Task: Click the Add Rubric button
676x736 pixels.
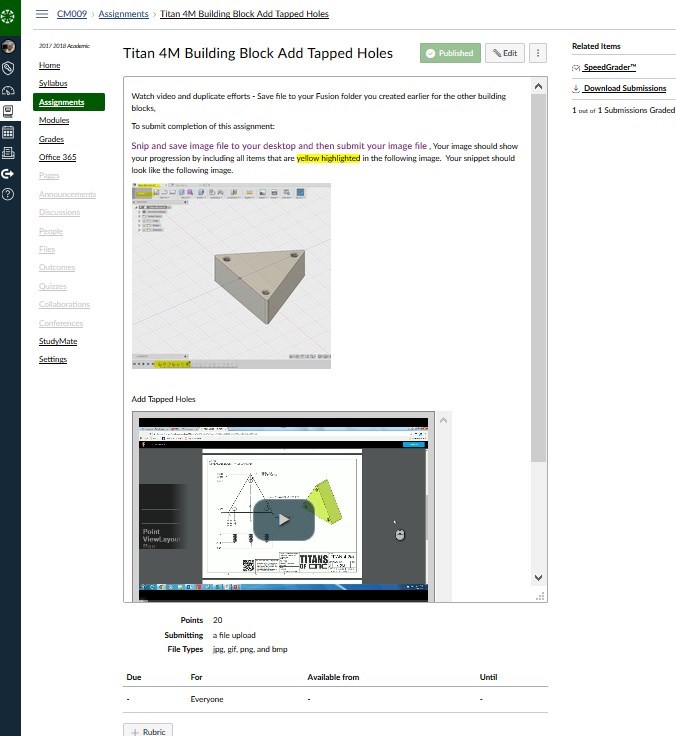Action: tap(148, 730)
